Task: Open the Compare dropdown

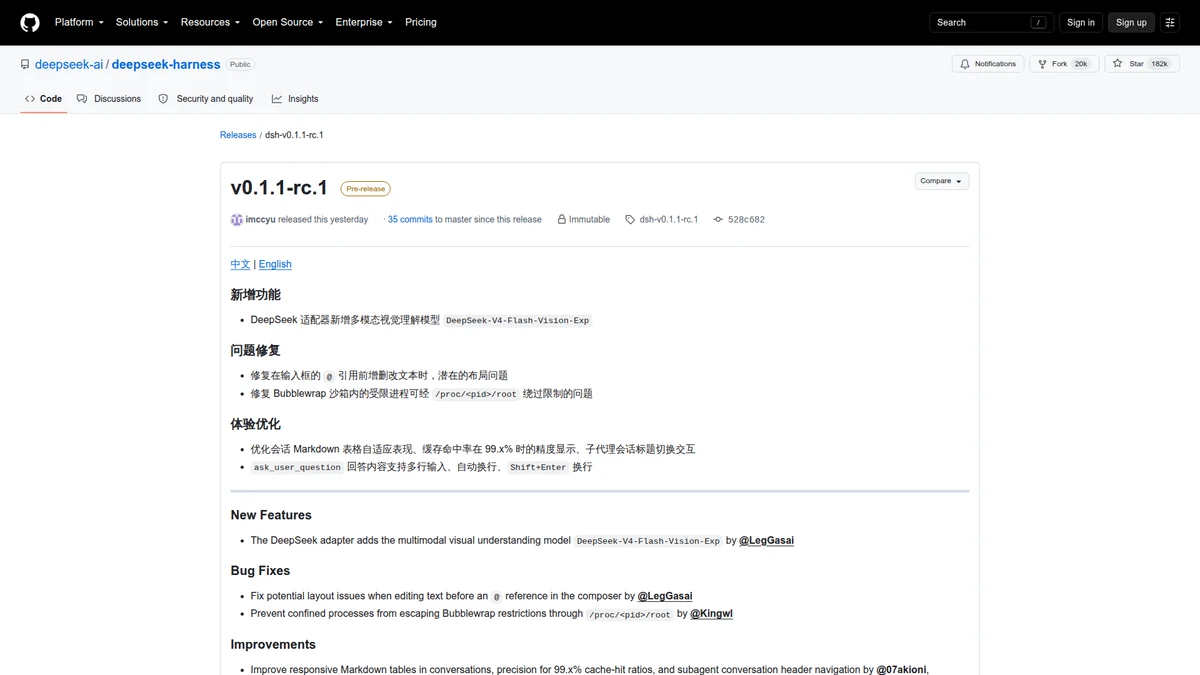Action: [x=942, y=181]
